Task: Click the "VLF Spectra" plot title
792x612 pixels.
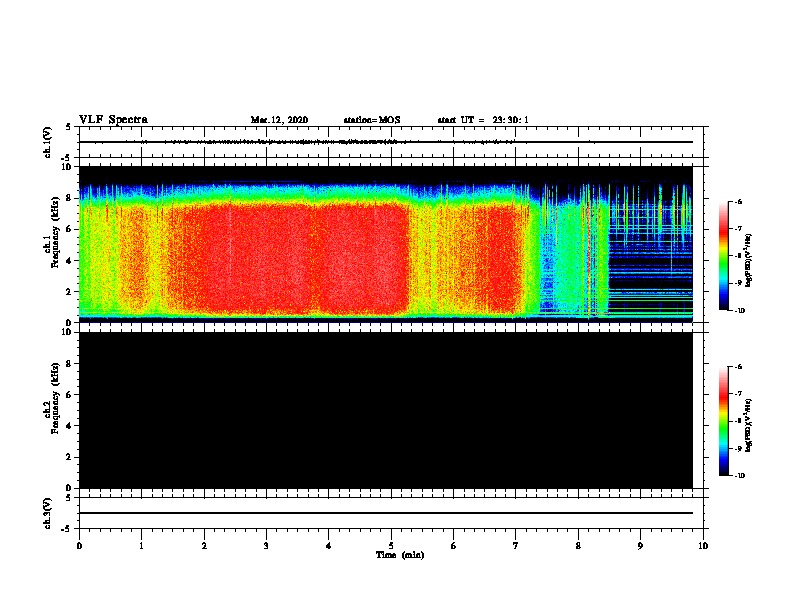Action: pyautogui.click(x=113, y=120)
